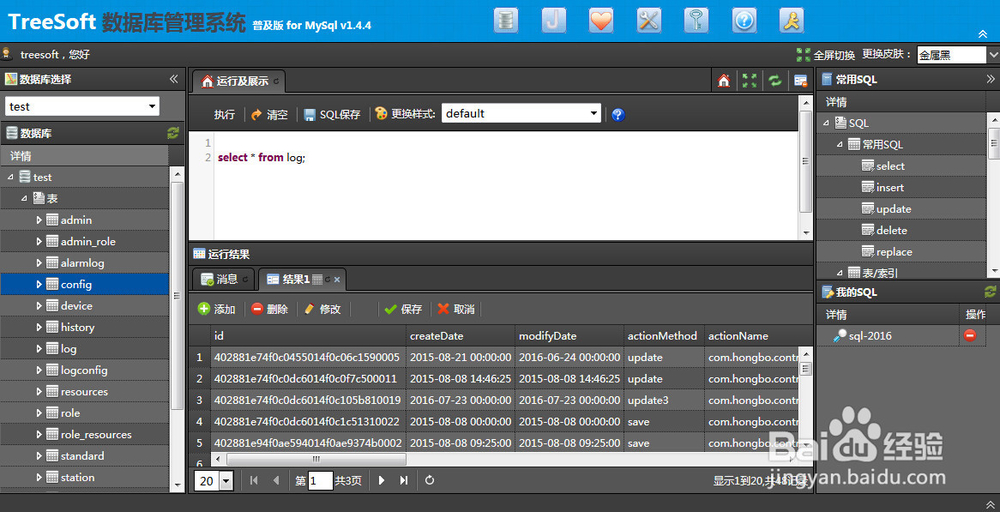This screenshot has width=1000, height=512.
Task: Click 保存 to save changes
Action: [x=404, y=309]
